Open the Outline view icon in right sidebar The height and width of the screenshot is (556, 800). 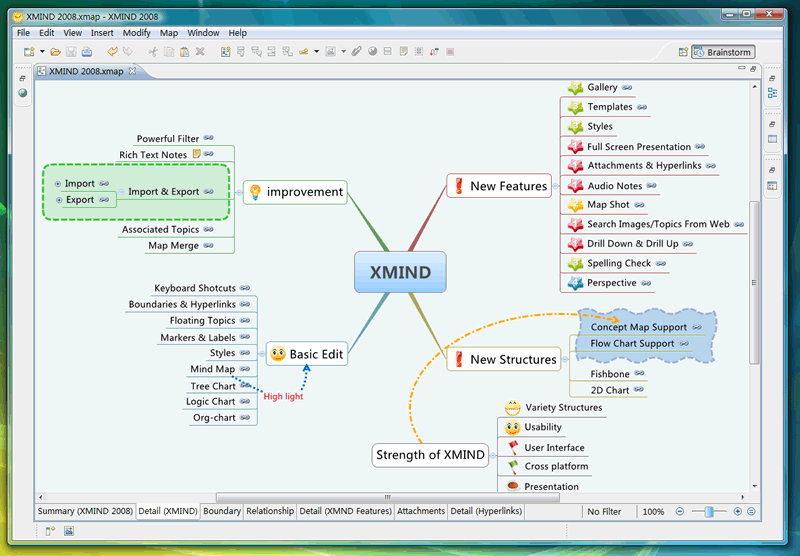(x=772, y=93)
